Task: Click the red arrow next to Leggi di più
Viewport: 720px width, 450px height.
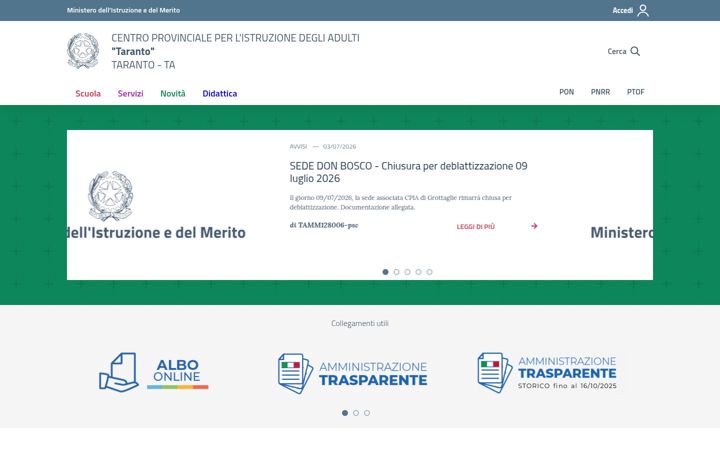Action: coord(534,226)
